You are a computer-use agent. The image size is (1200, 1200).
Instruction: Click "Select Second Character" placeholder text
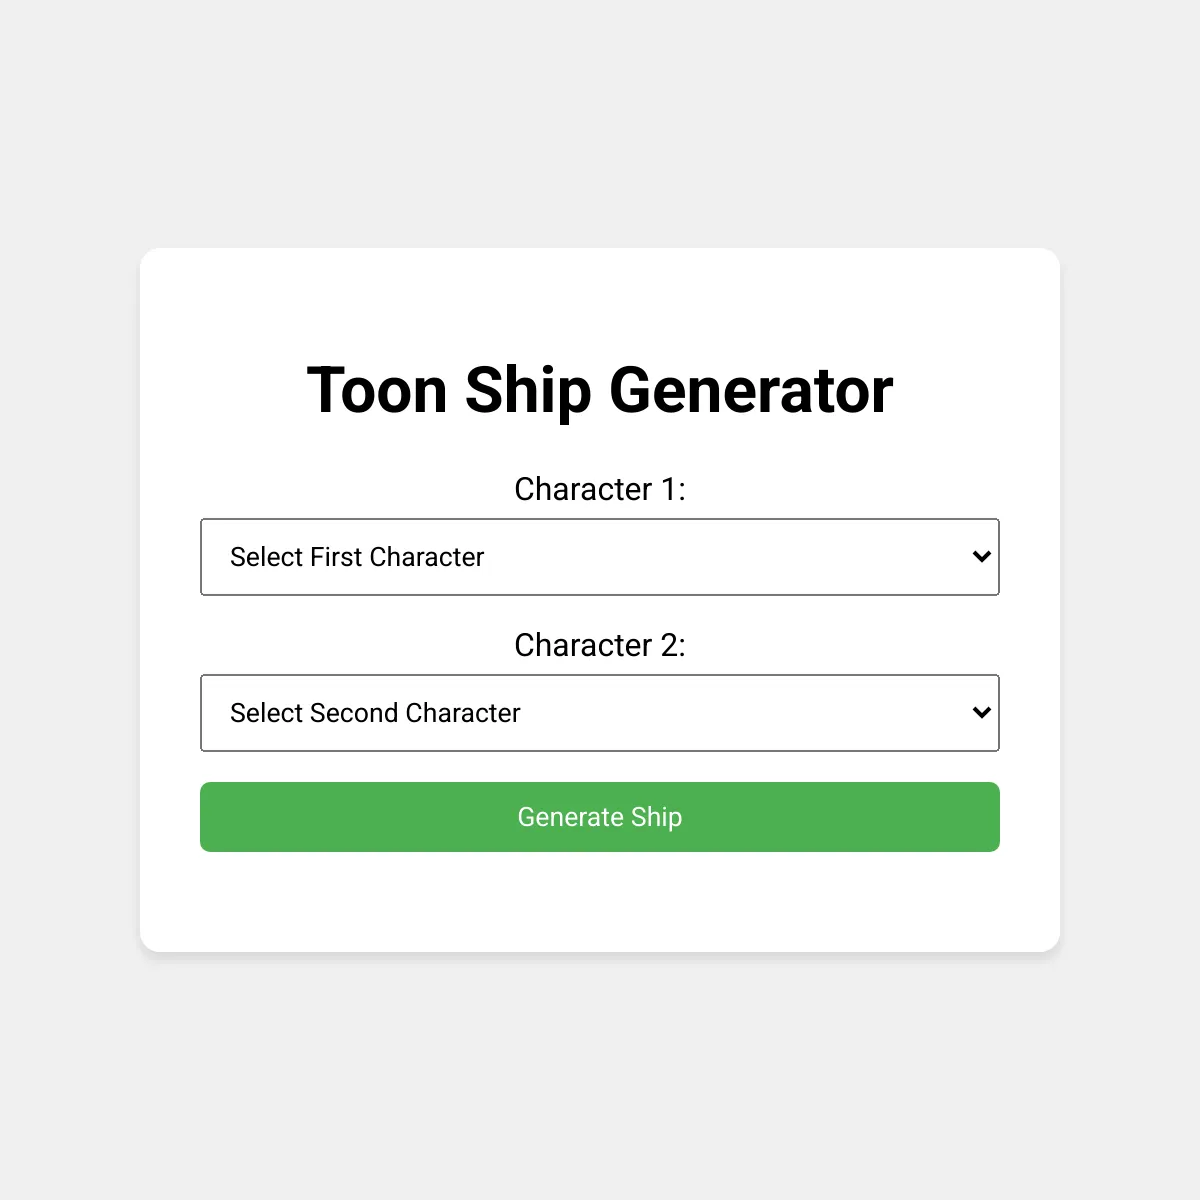[375, 713]
